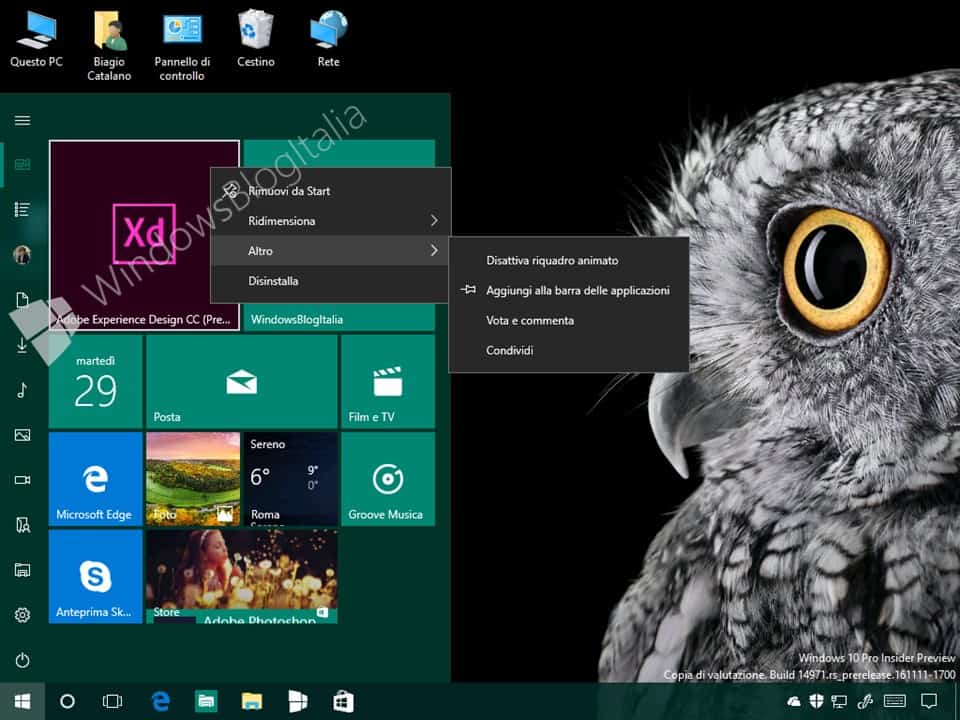Show all apps list in Start

23,209
